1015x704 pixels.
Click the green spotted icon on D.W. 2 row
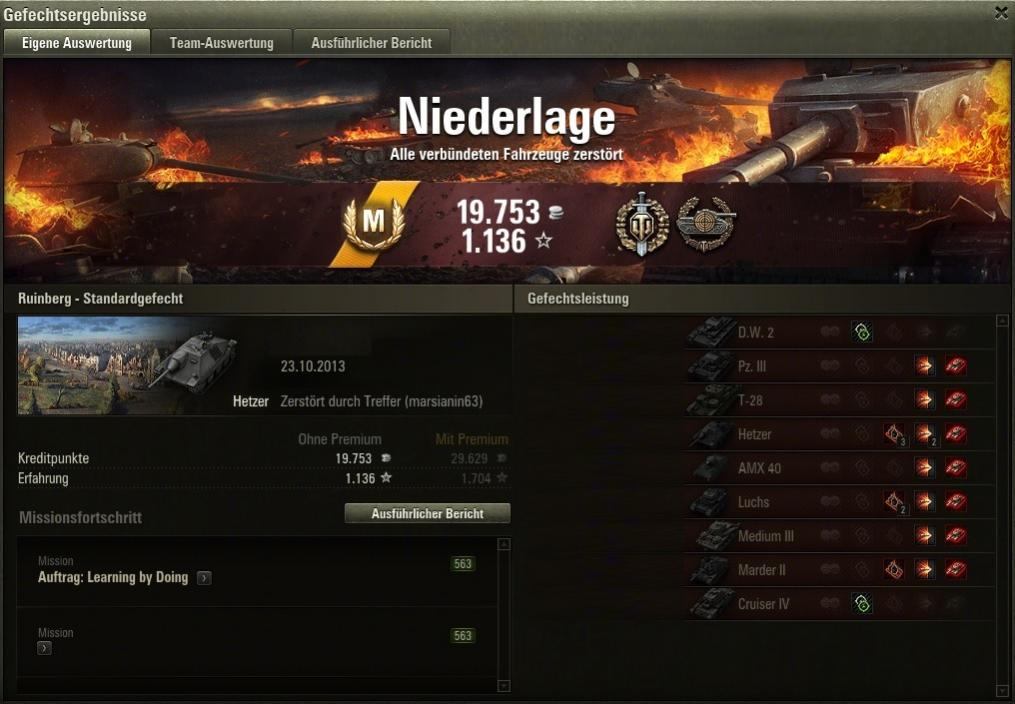(862, 332)
